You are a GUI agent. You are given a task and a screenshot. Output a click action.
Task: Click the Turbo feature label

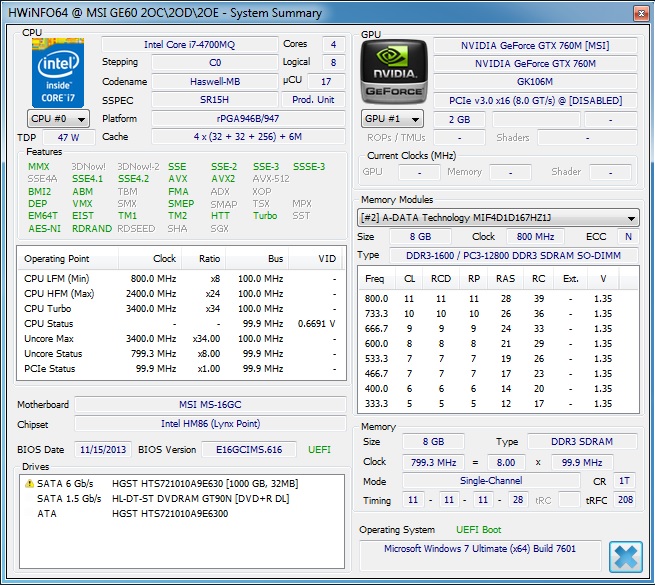tap(265, 216)
